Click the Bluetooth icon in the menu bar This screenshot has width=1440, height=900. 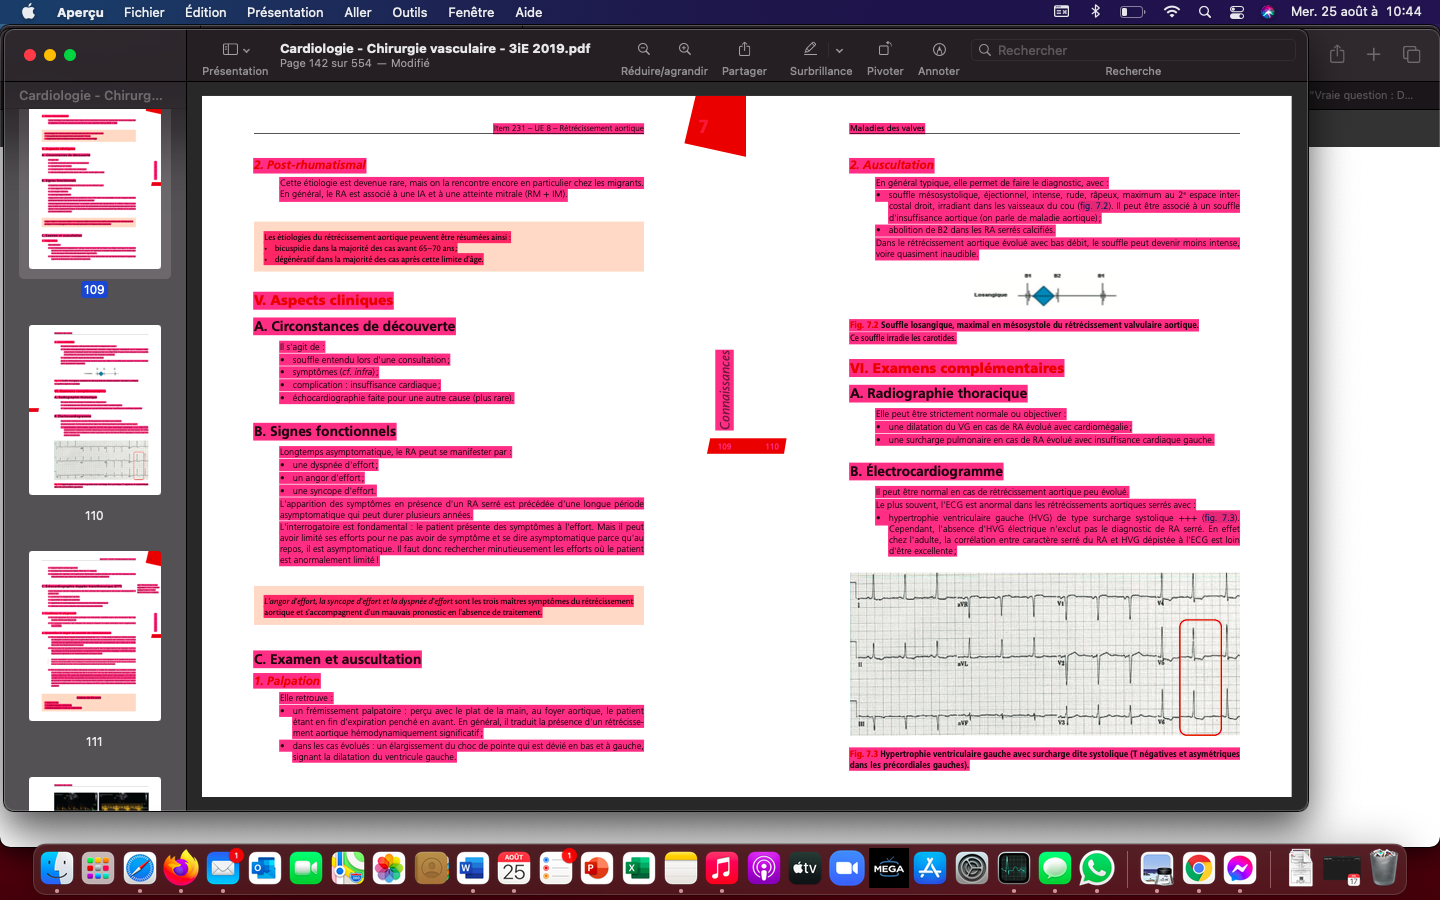click(1096, 12)
